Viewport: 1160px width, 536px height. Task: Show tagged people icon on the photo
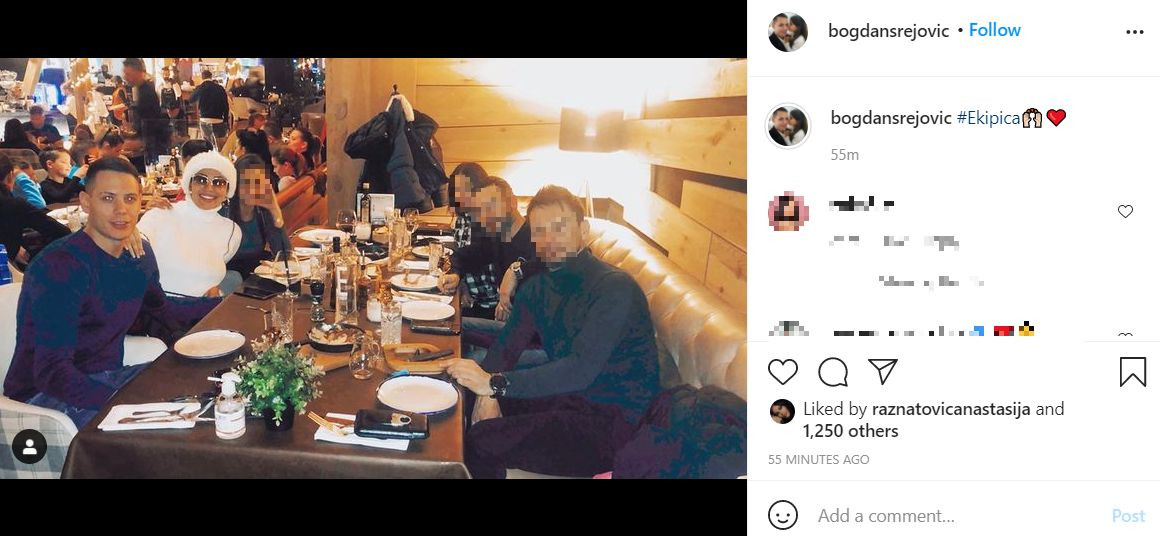(x=30, y=447)
